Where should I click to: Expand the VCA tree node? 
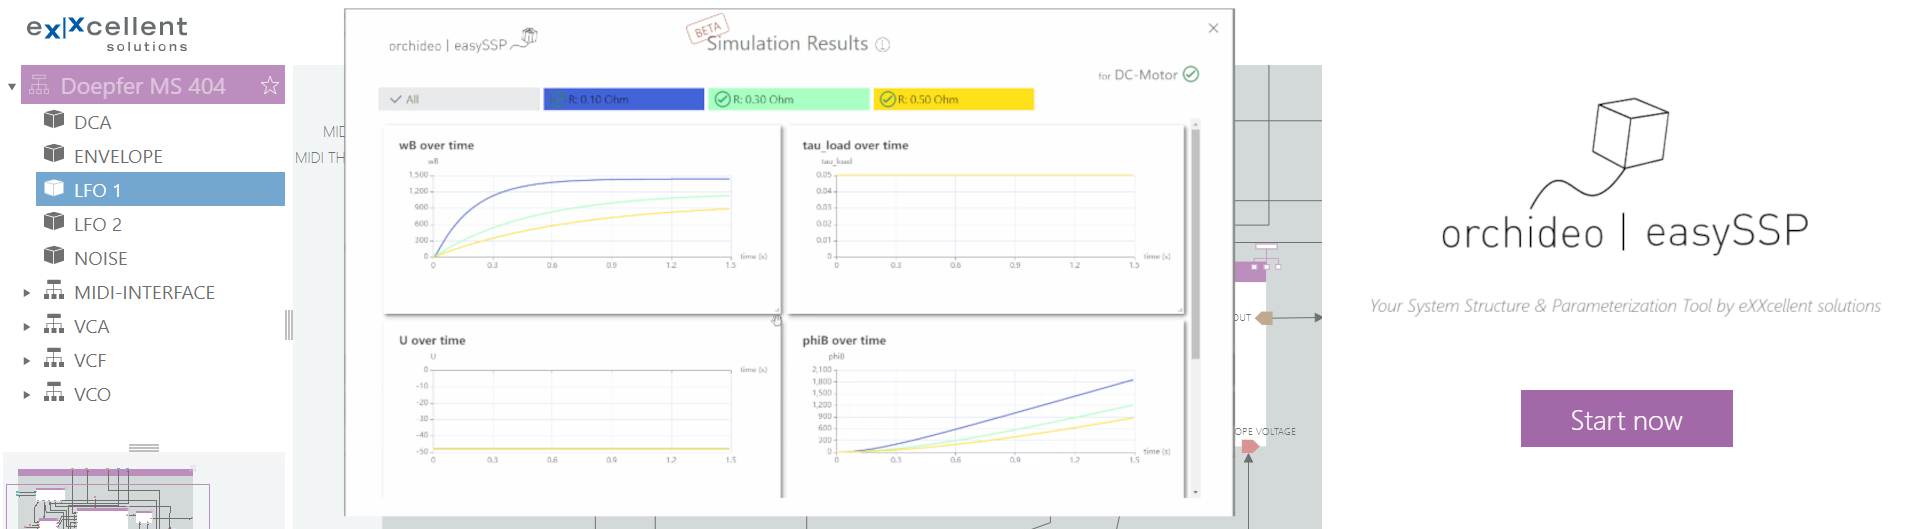27,327
